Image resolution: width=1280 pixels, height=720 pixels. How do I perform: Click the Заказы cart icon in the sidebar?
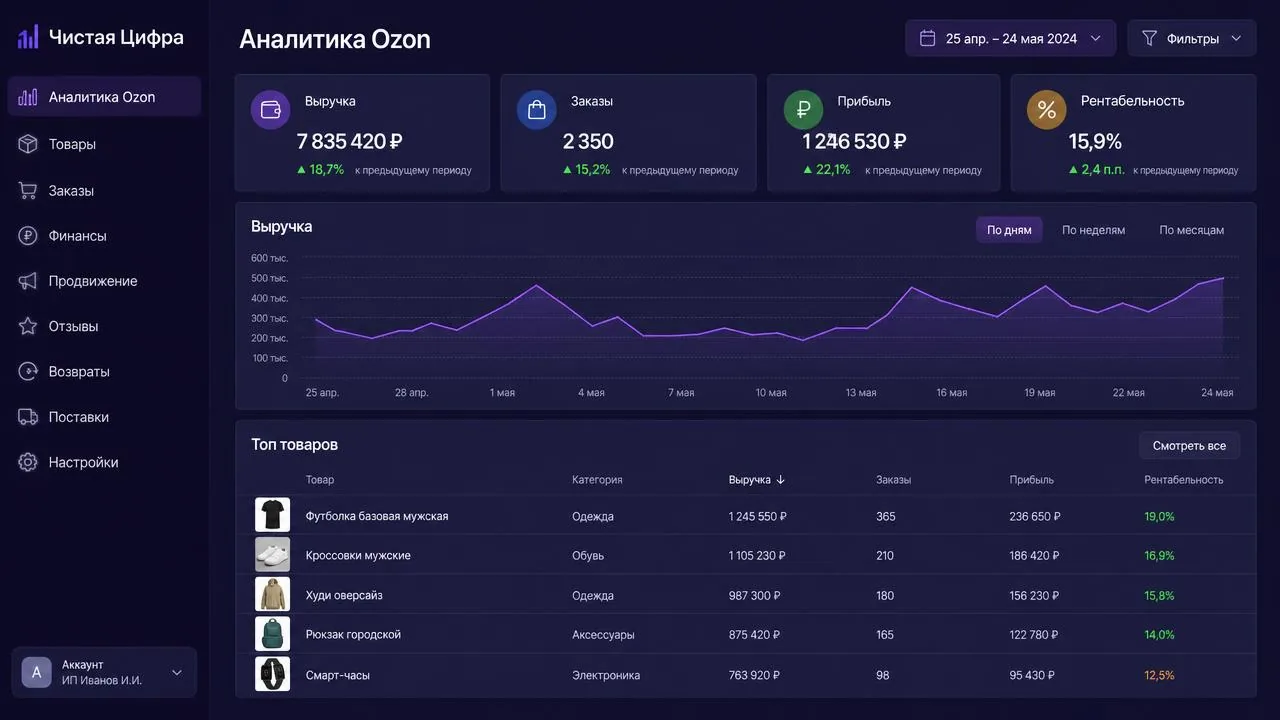pos(28,190)
